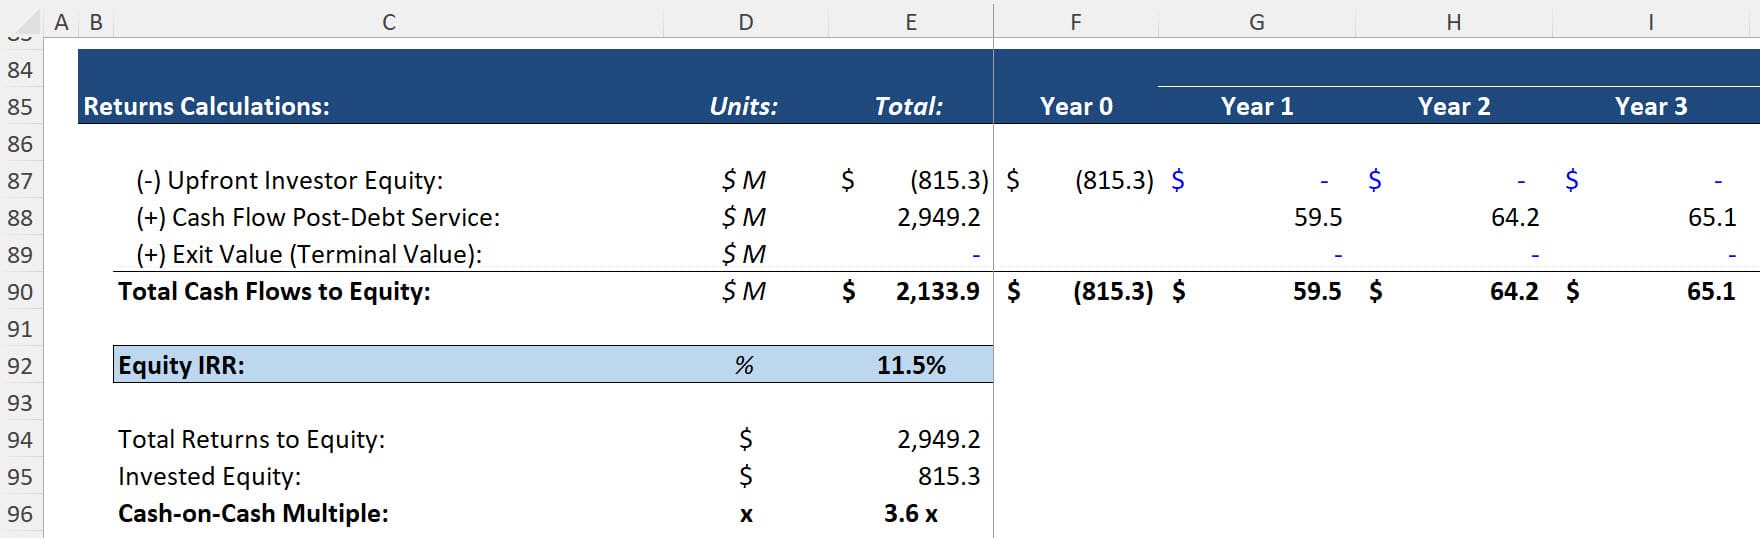Select column E header

click(911, 22)
